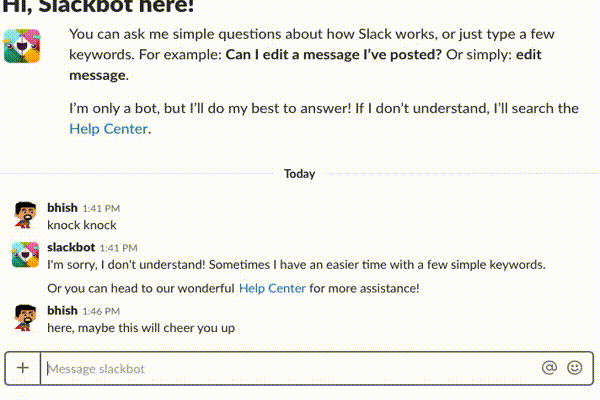Click the 1:41 PM timestamp on bhish's message
This screenshot has width=600, height=400.
click(x=100, y=209)
